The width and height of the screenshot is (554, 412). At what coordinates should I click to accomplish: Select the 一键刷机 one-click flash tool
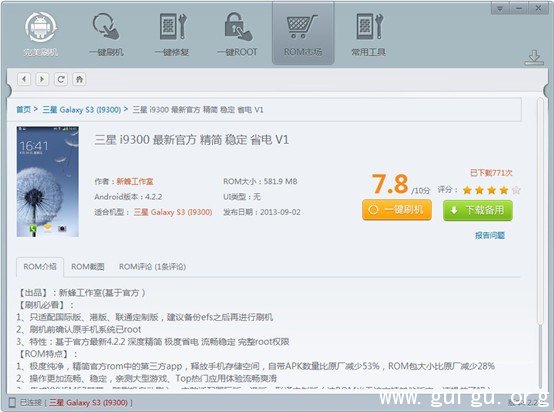106,34
